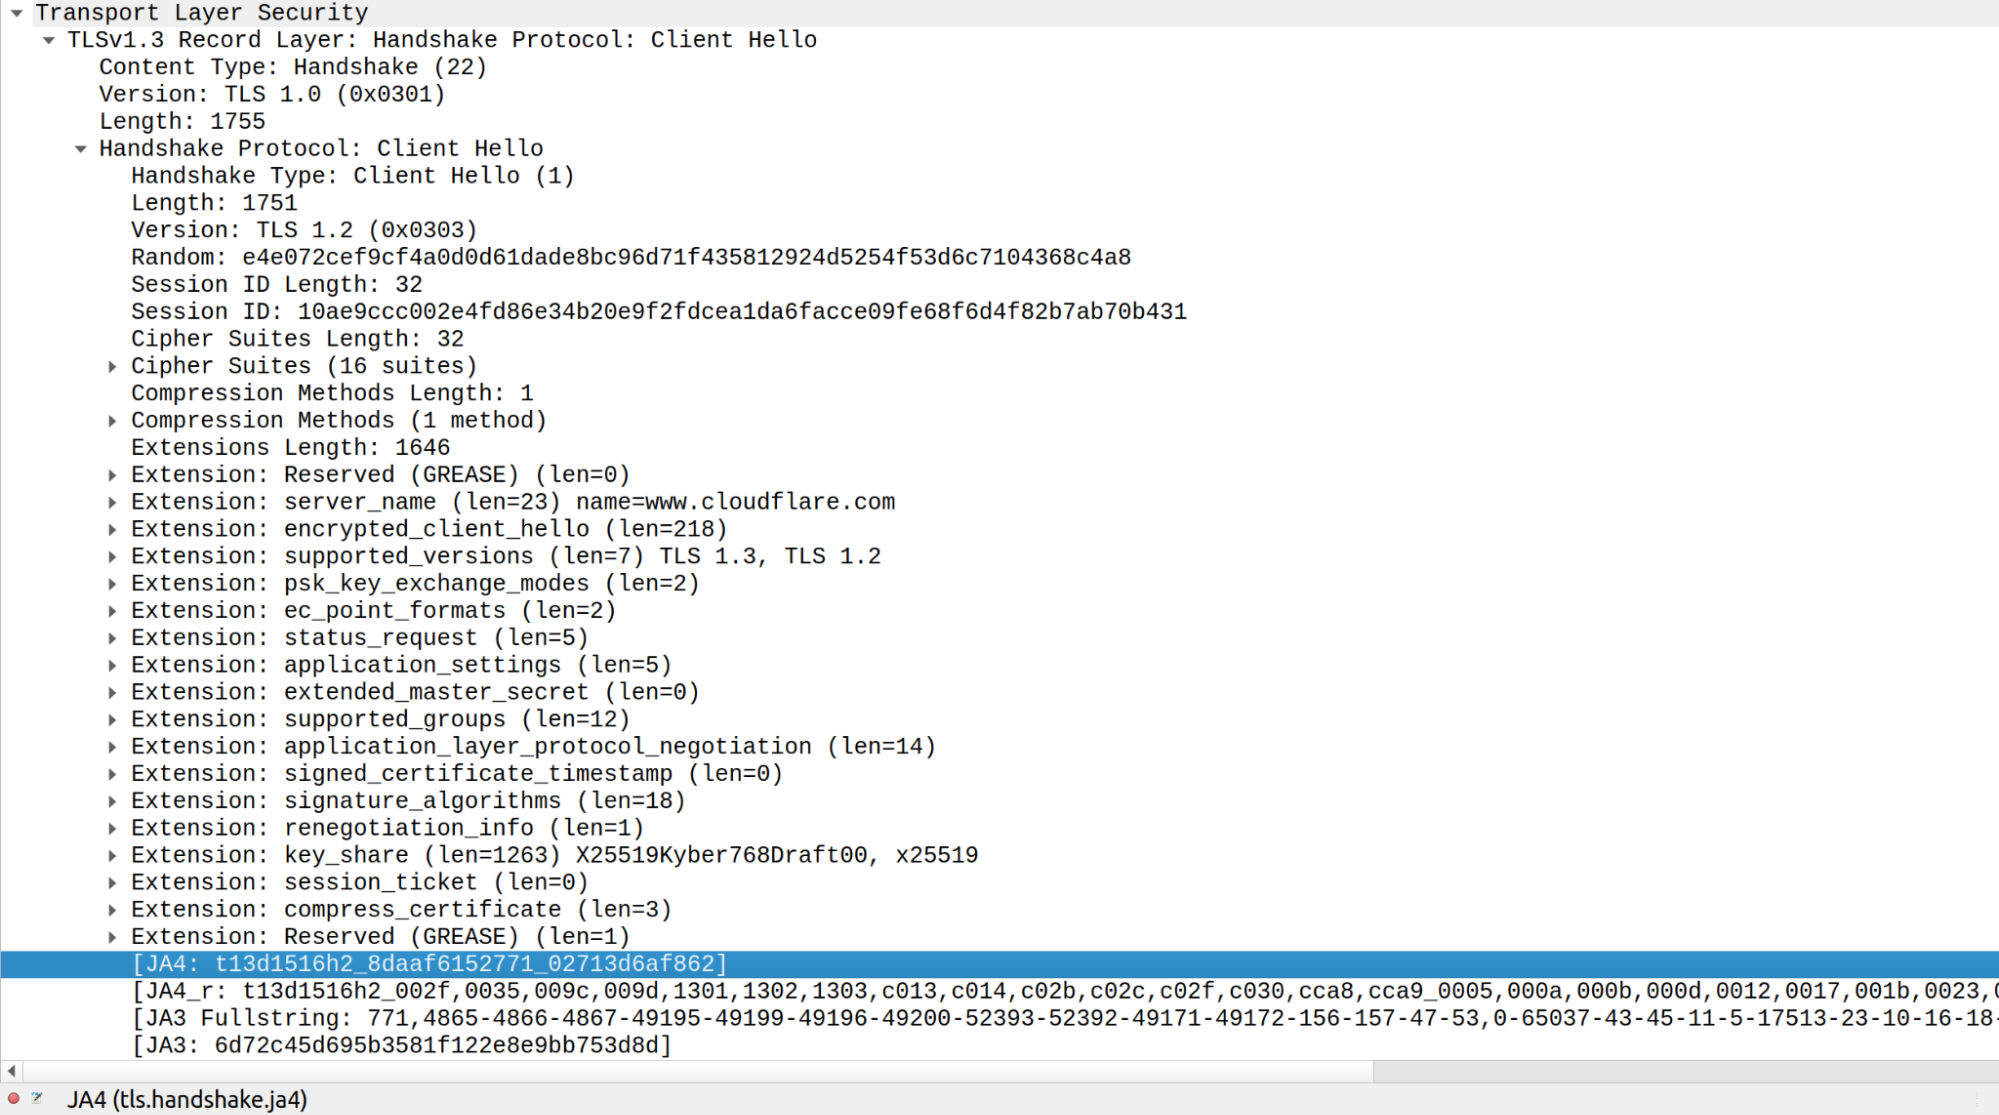Viewport: 1999px width, 1115px height.
Task: Open capture file properties icon in status bar
Action: tap(37, 1098)
